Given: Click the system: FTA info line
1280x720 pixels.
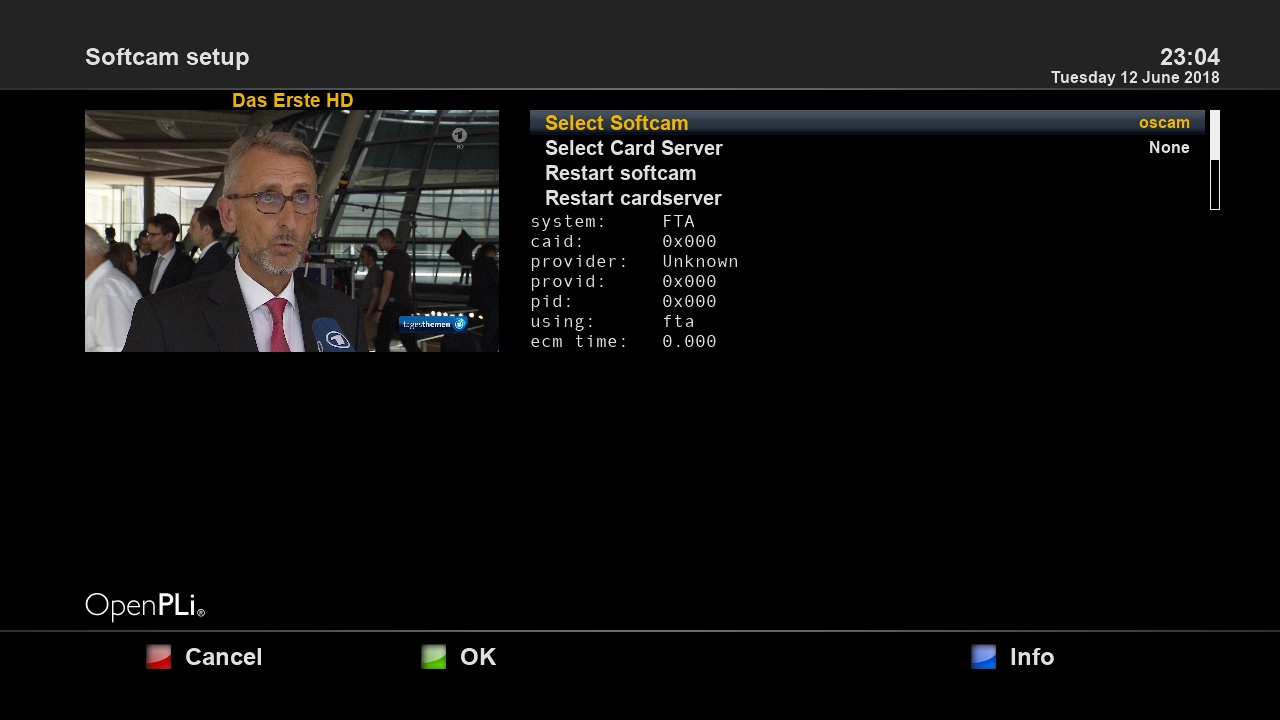Looking at the screenshot, I should [612, 221].
